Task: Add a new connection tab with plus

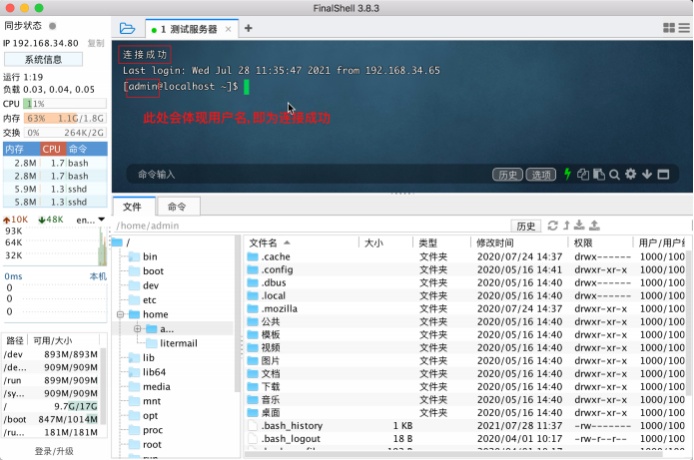Action: click(248, 28)
